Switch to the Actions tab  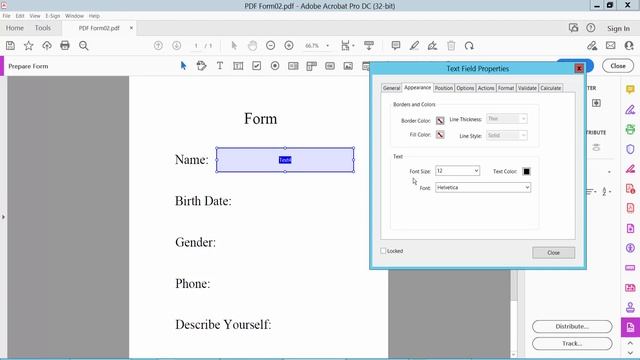click(x=486, y=88)
